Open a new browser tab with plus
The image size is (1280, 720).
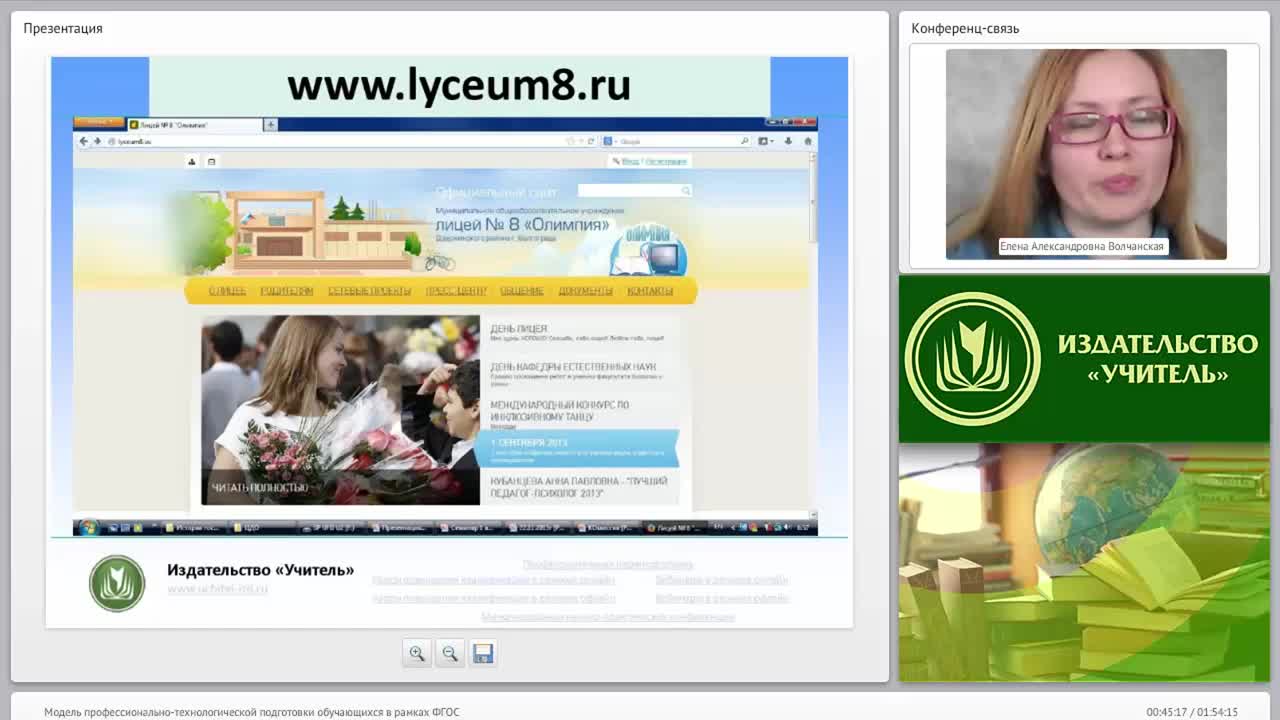tap(270, 125)
